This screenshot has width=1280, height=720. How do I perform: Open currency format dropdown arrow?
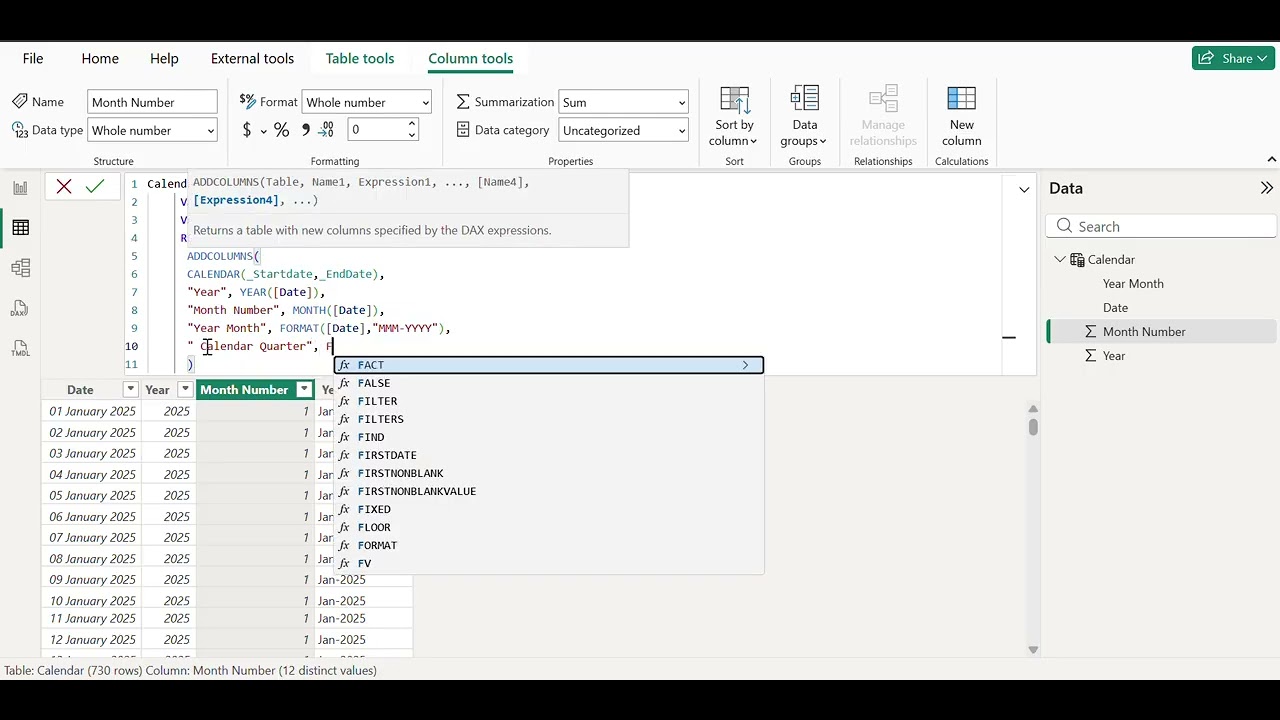click(264, 131)
